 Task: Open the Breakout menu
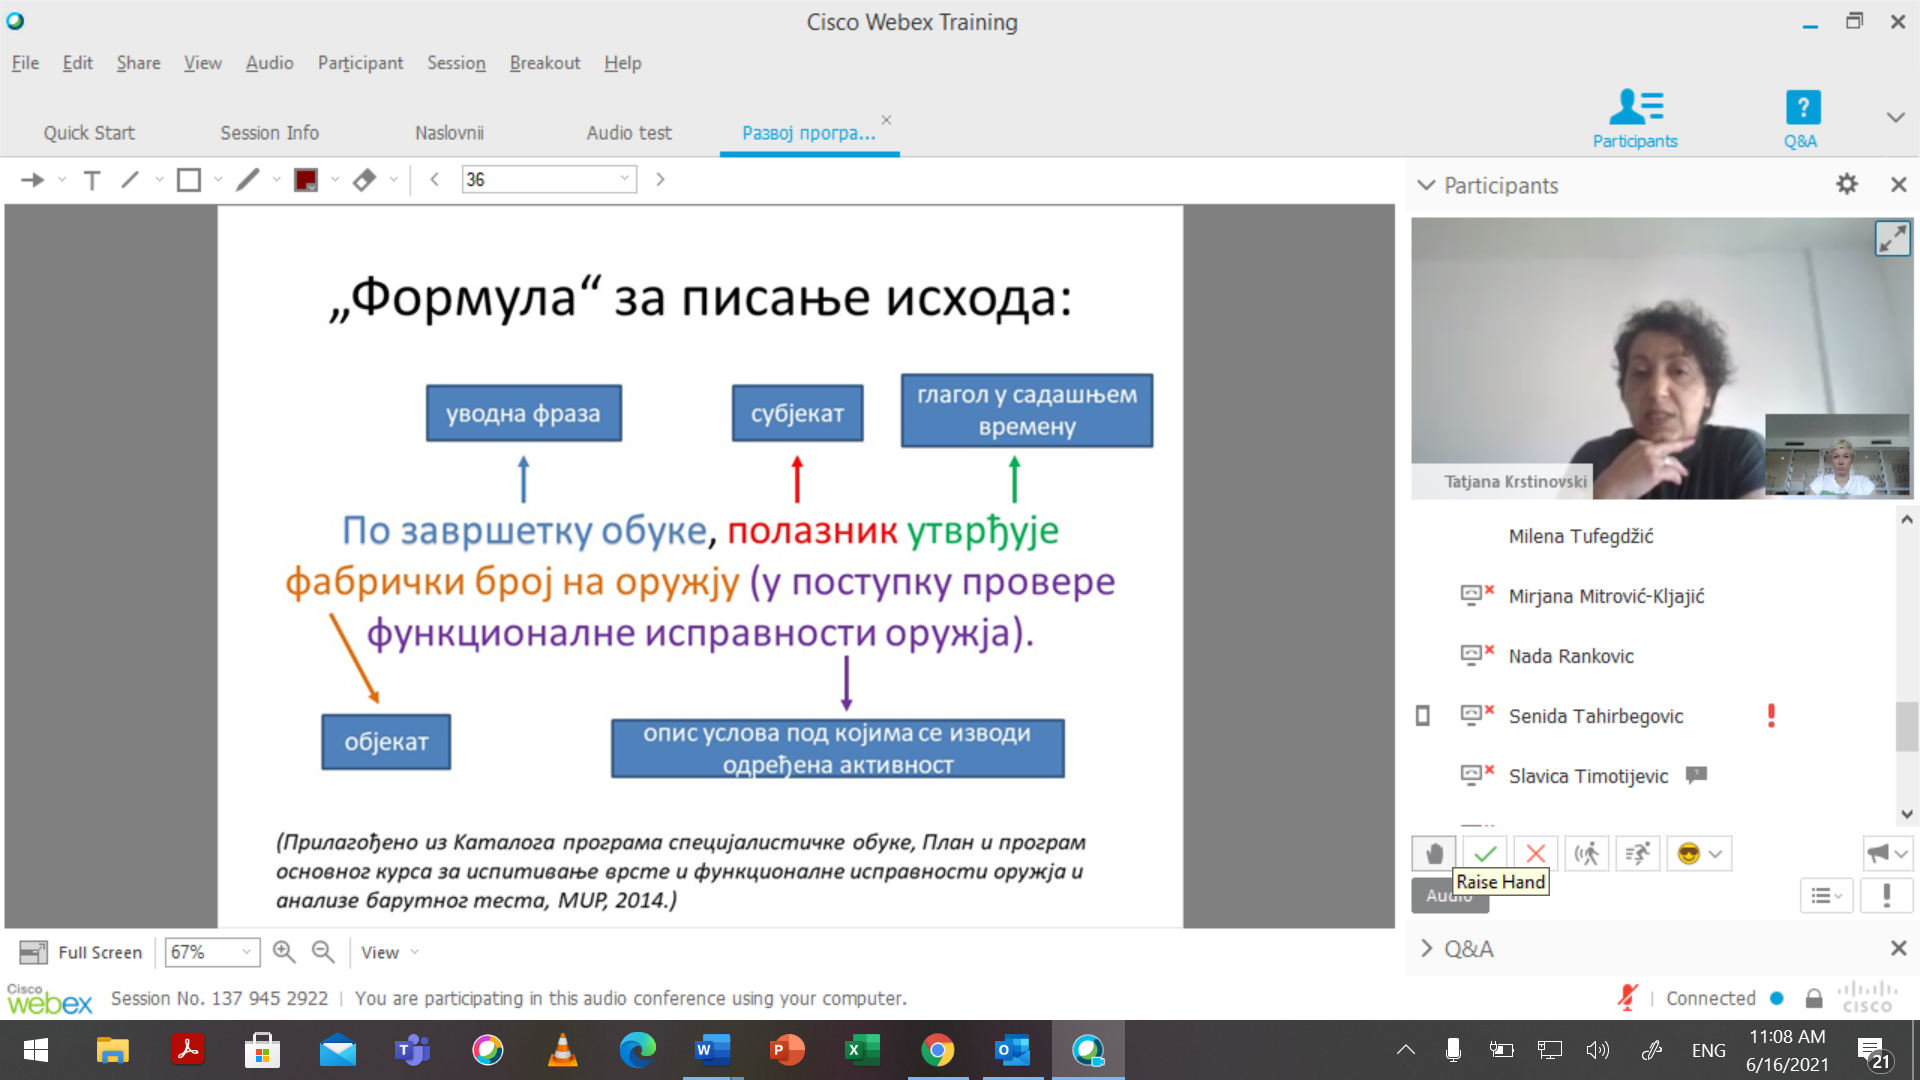coord(544,63)
